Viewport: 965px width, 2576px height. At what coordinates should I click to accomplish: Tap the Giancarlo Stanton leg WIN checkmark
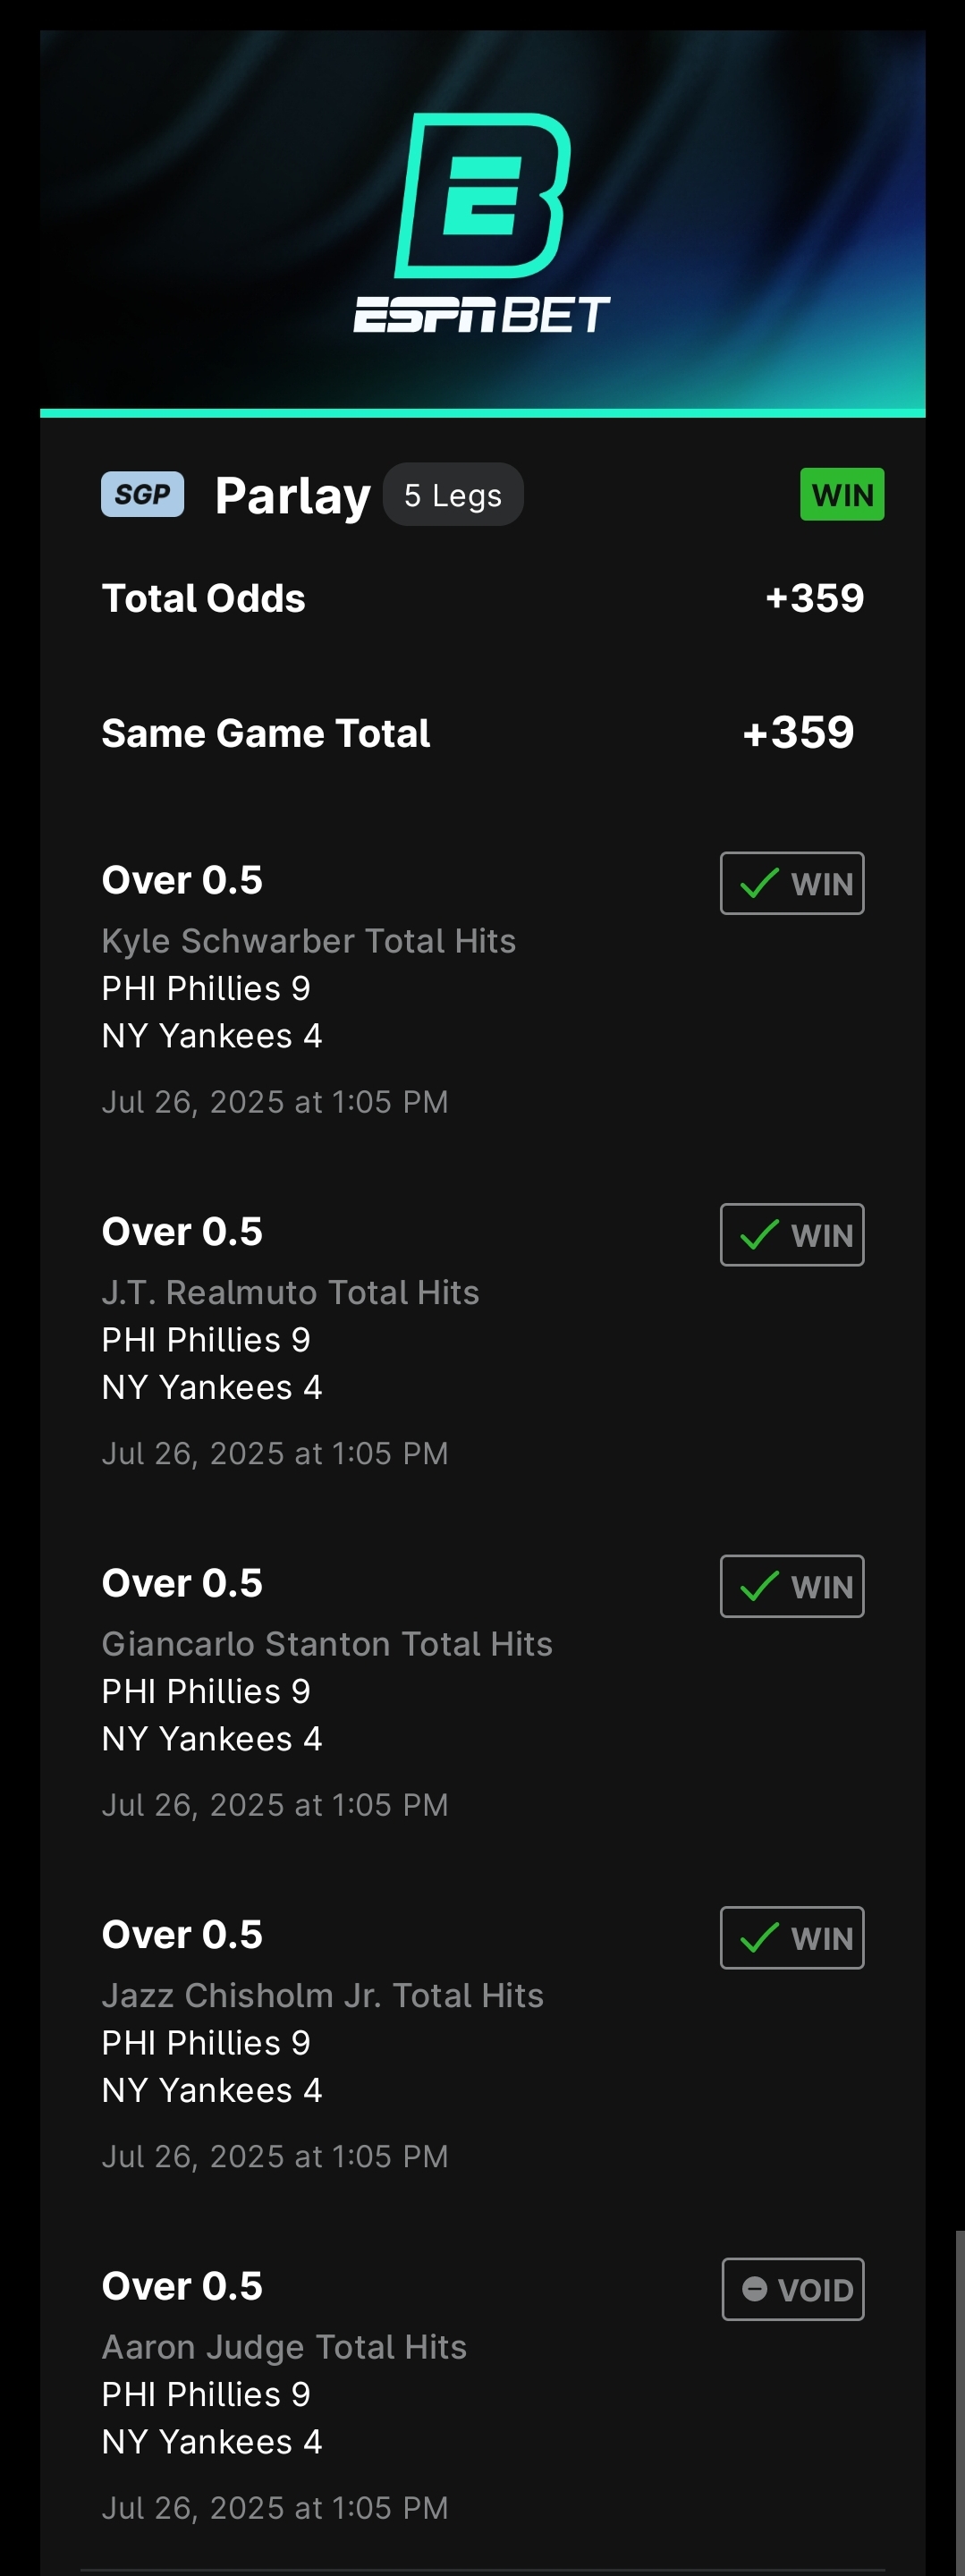pyautogui.click(x=760, y=1586)
